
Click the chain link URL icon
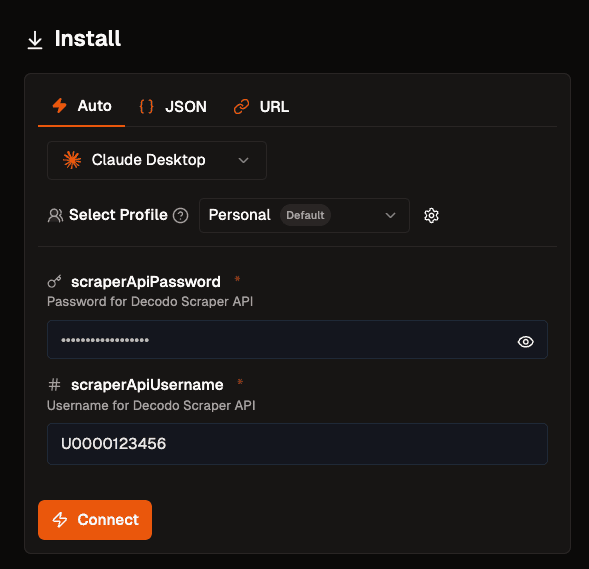tap(241, 106)
